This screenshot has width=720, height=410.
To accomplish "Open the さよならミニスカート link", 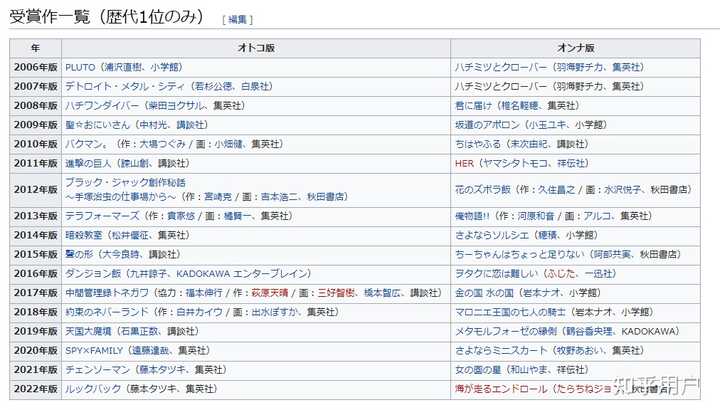I will (x=501, y=351).
